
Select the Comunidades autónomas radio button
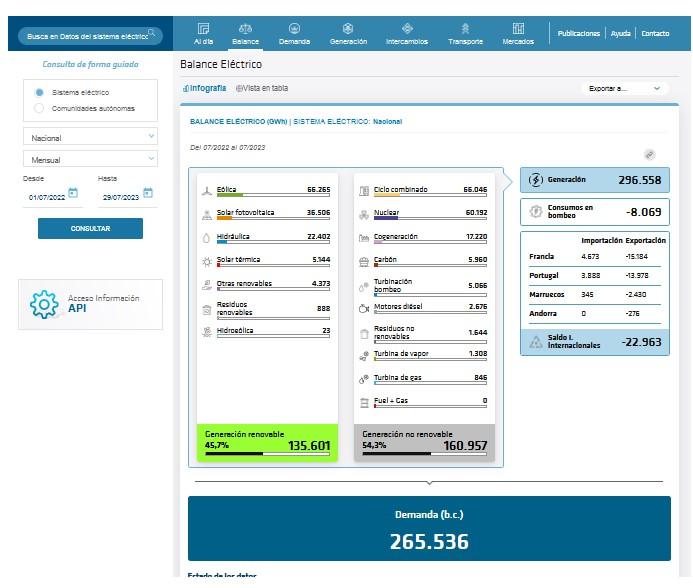click(x=39, y=108)
